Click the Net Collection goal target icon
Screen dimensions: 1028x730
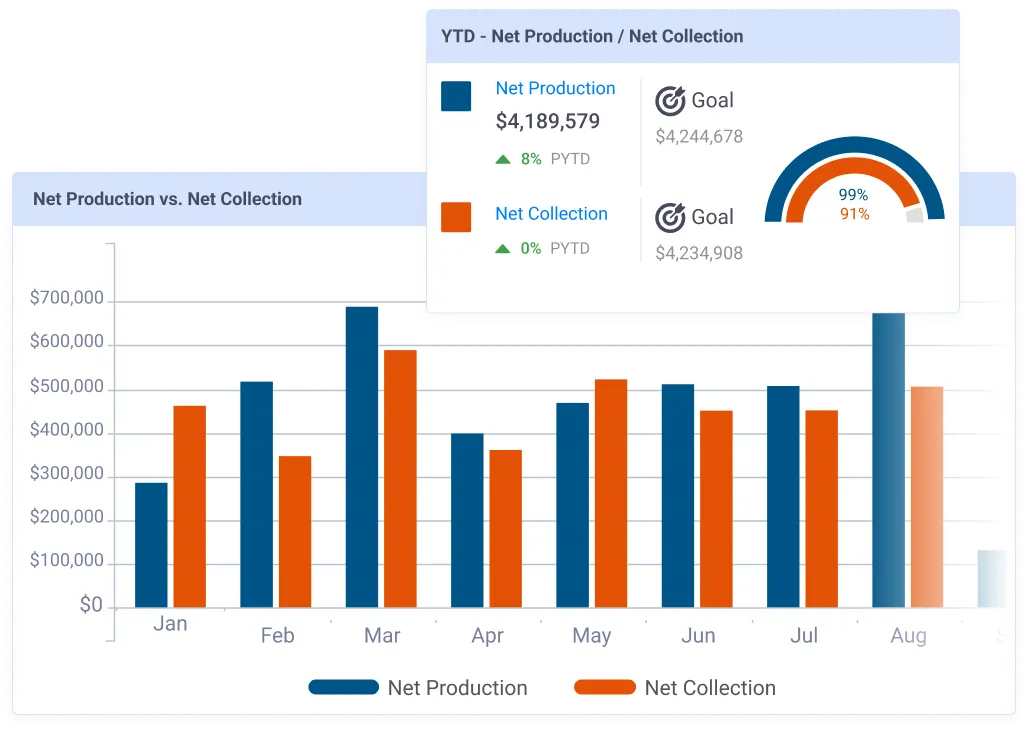(670, 218)
